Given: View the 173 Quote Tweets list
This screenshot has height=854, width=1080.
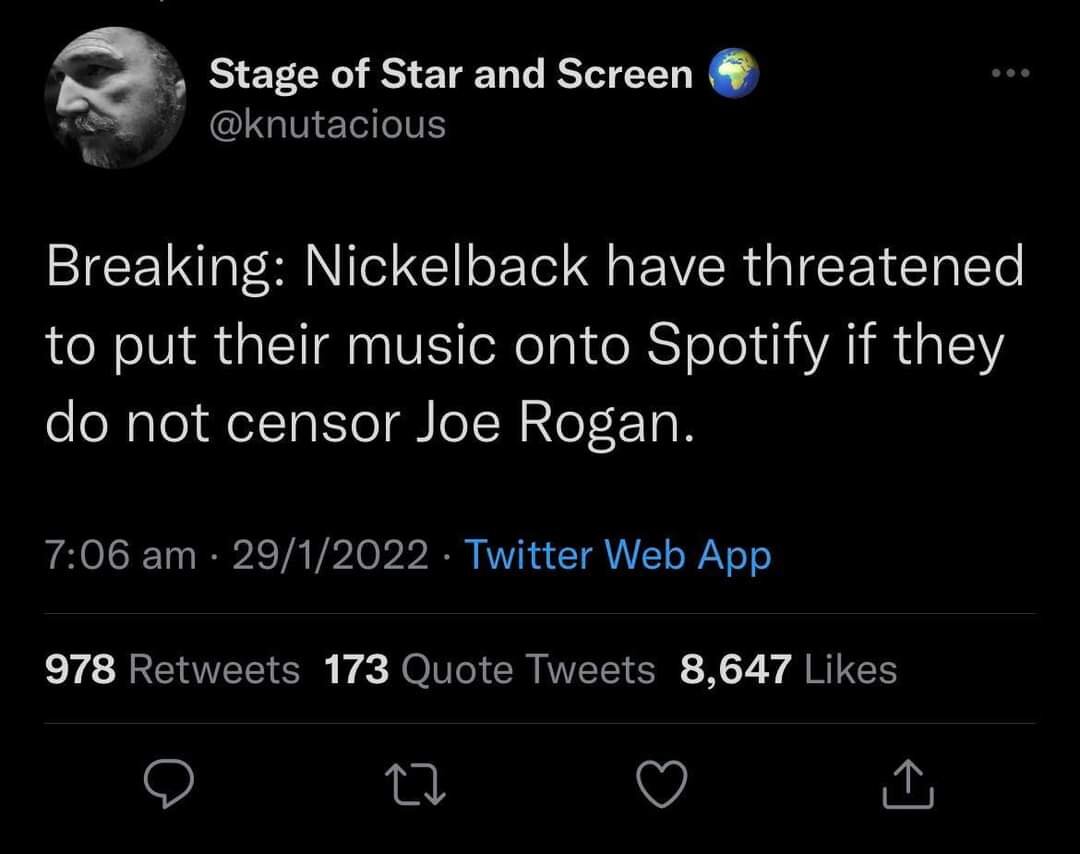Looking at the screenshot, I should coord(490,669).
